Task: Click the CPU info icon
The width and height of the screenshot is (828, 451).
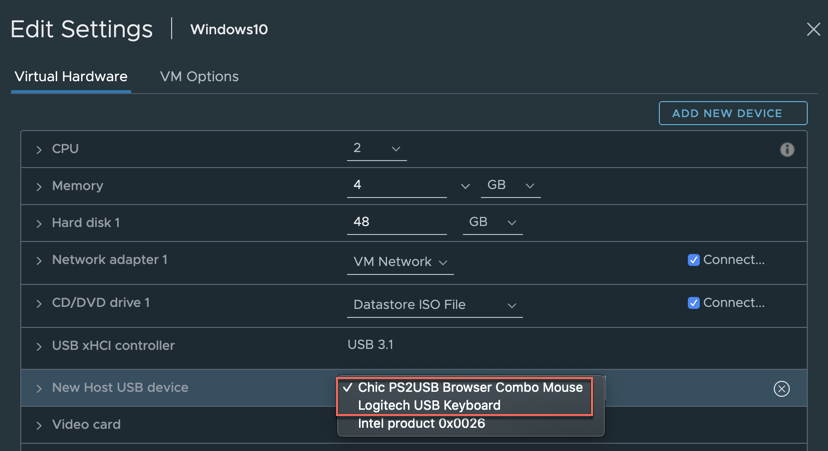Action: point(787,150)
